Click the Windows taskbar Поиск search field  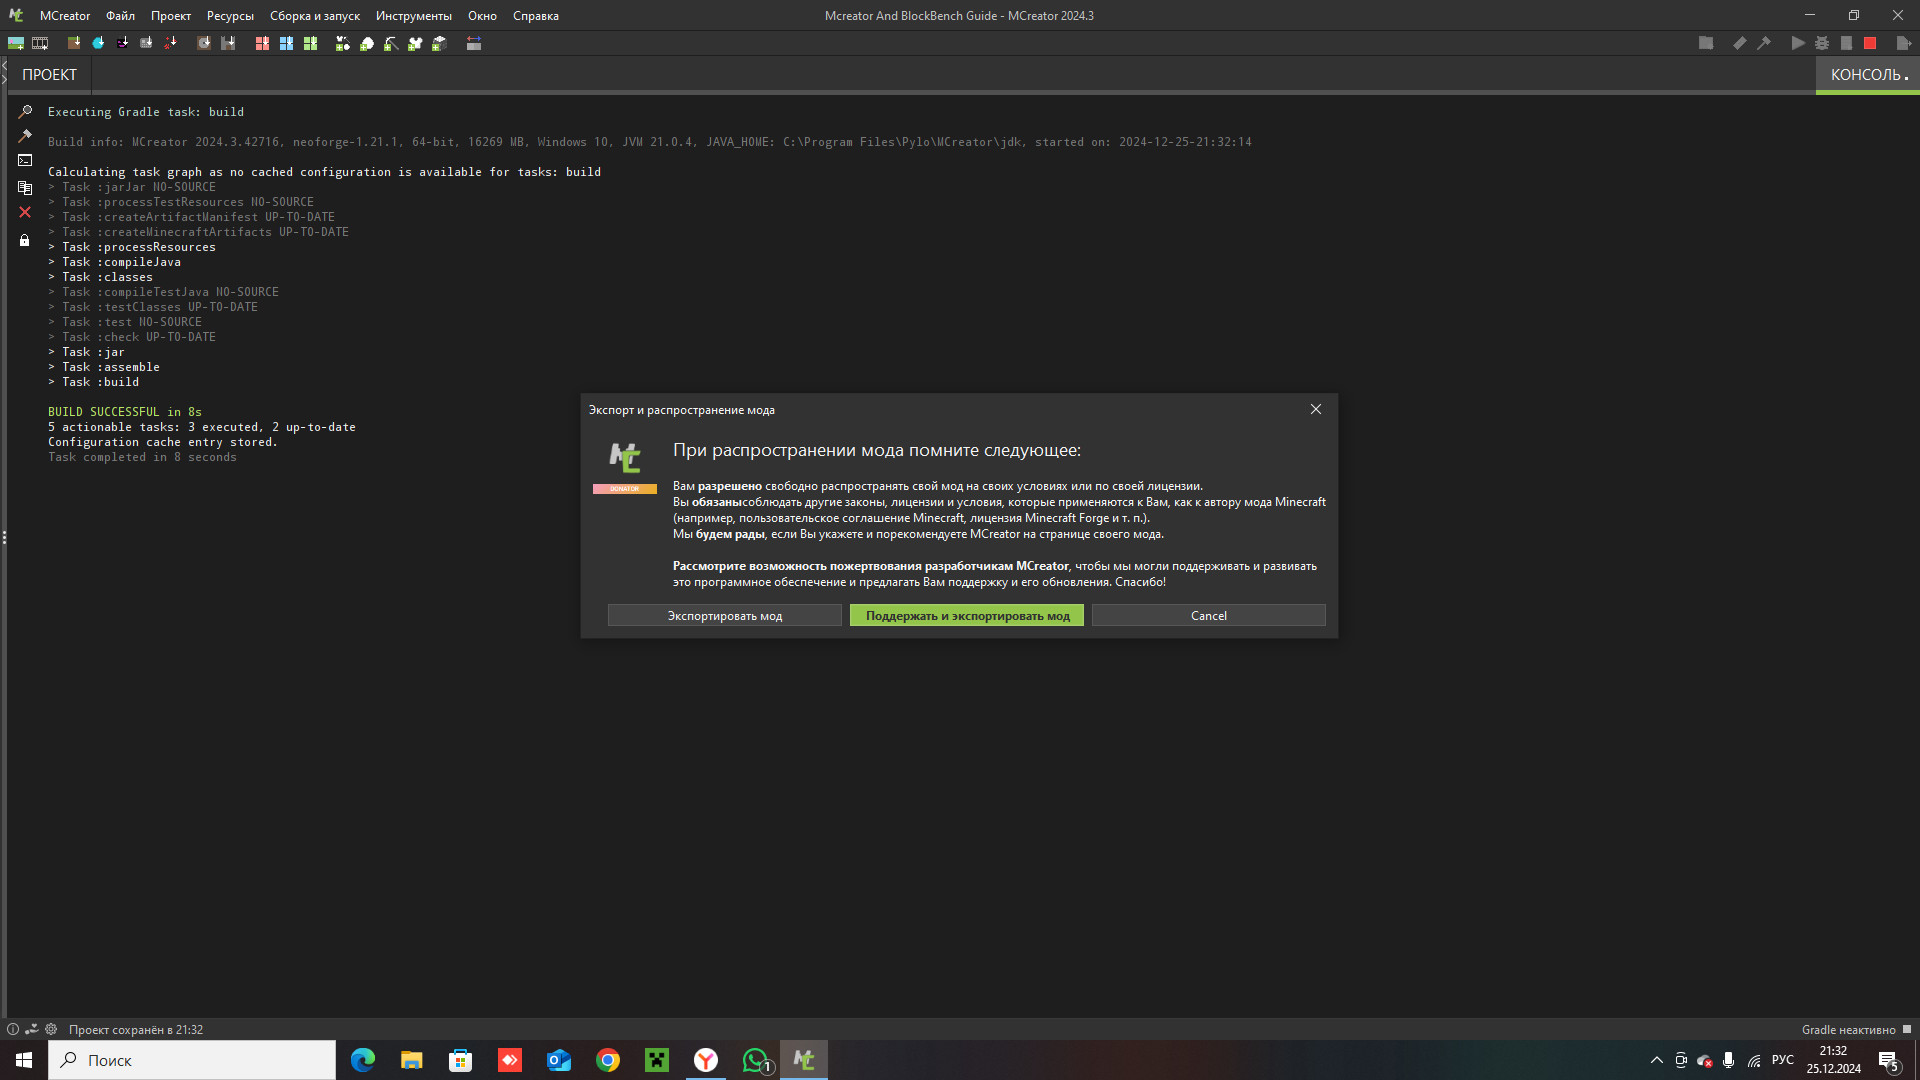tap(192, 1060)
